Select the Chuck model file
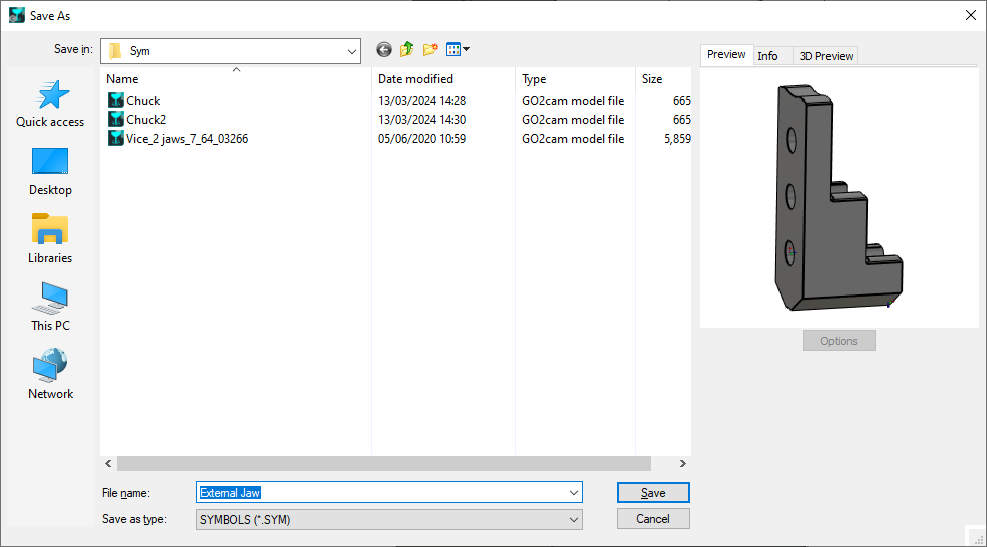987x547 pixels. pyautogui.click(x=143, y=101)
